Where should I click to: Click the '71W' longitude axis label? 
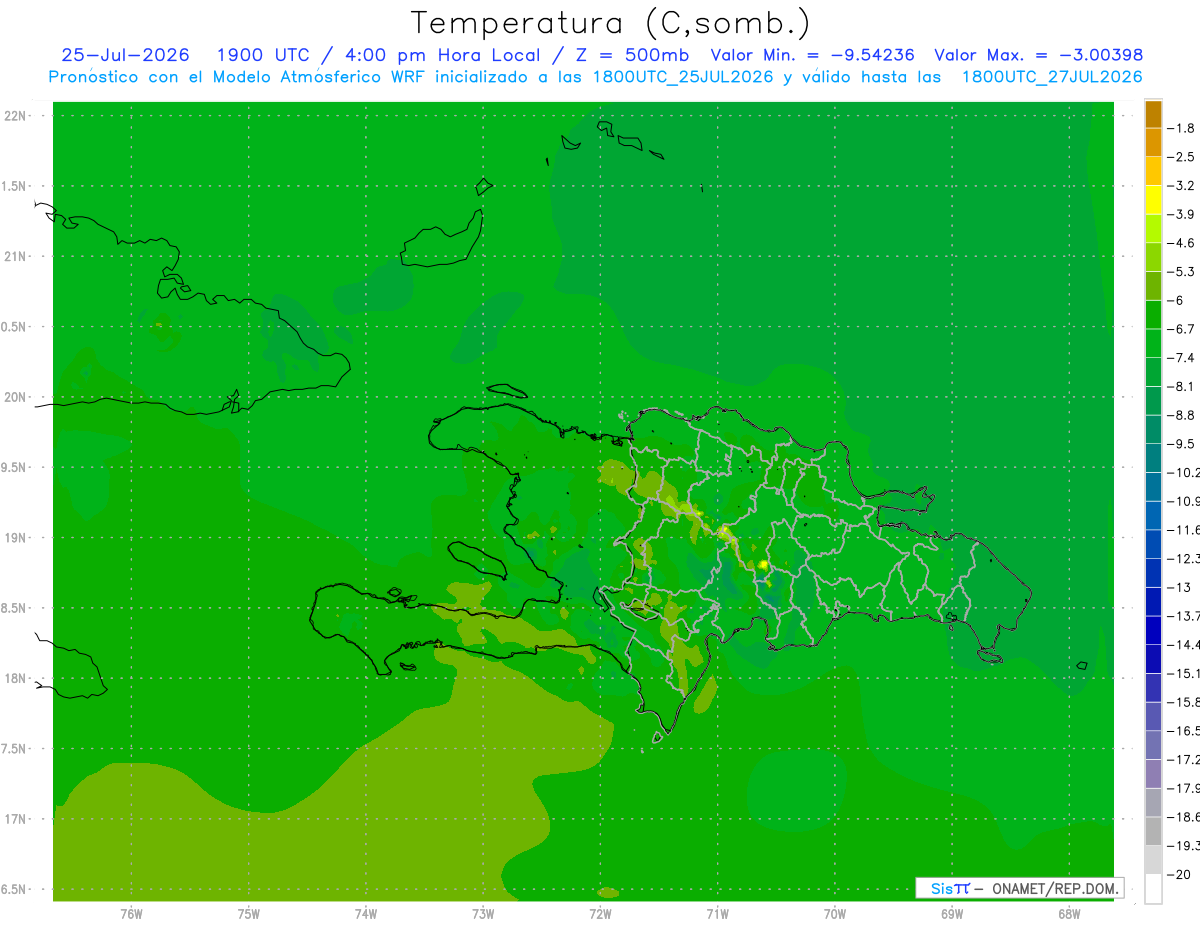(x=717, y=914)
